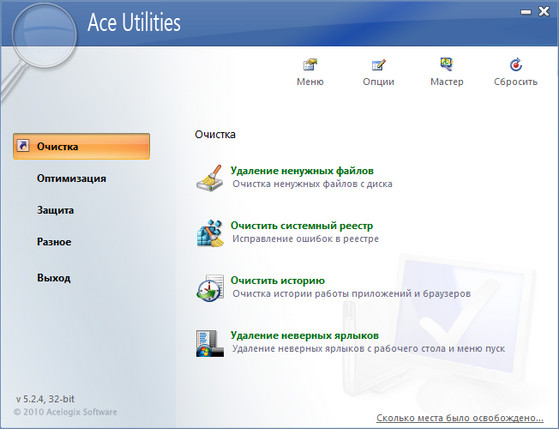Click the Очистка section heading

coord(215,134)
